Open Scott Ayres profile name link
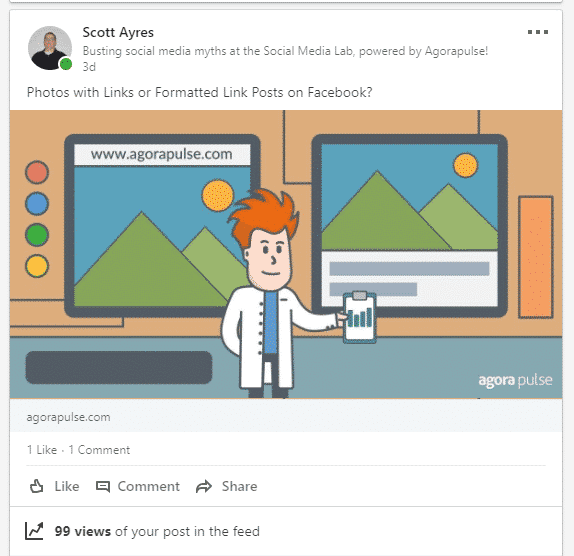 click(118, 32)
